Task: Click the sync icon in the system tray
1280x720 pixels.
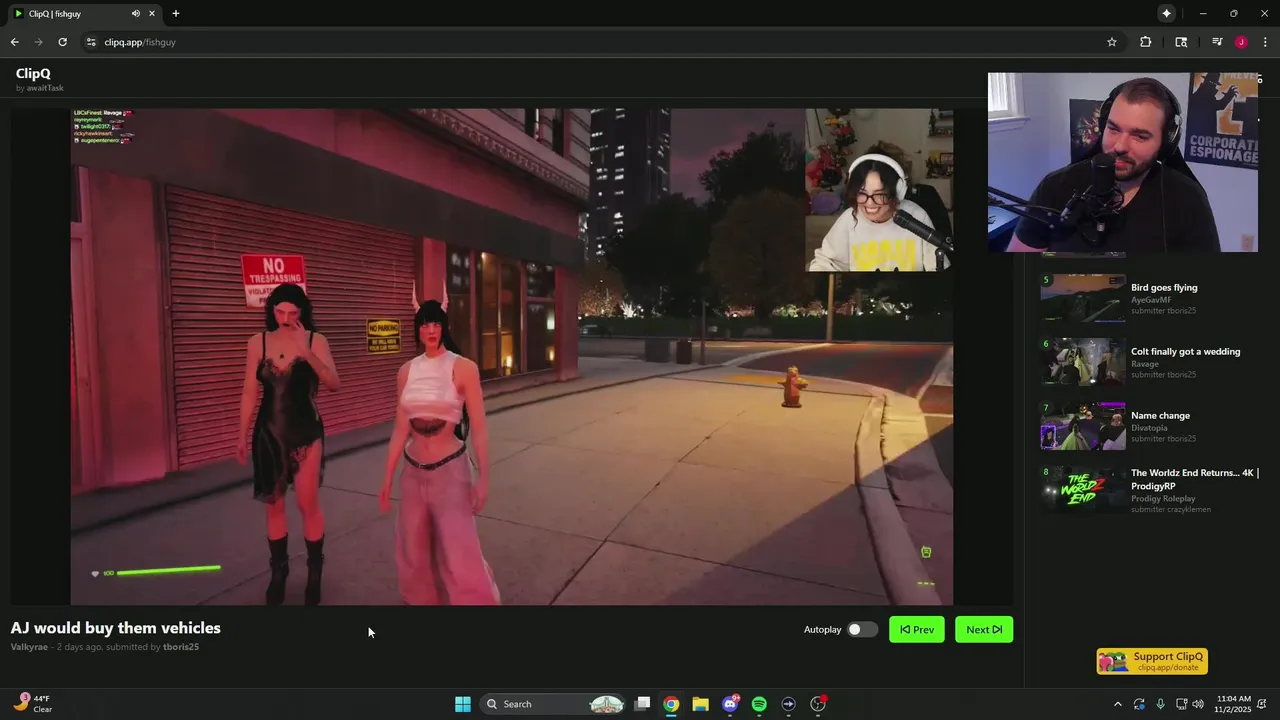Action: [x=1139, y=704]
